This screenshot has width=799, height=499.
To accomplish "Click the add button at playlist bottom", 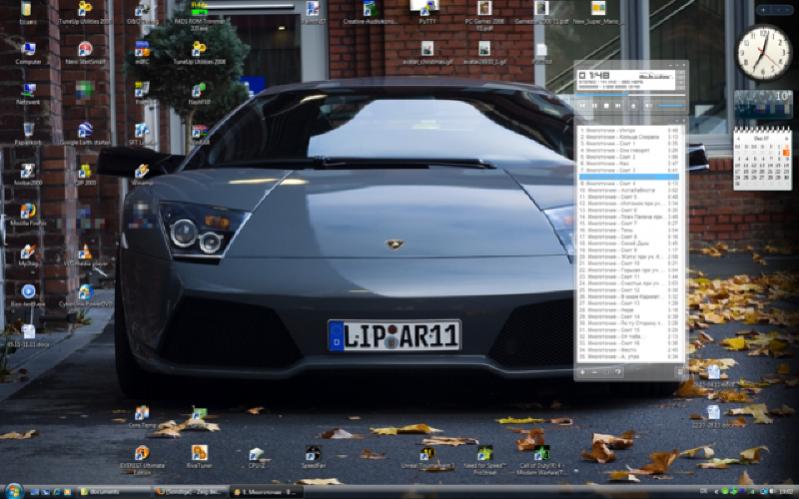I will coord(582,372).
